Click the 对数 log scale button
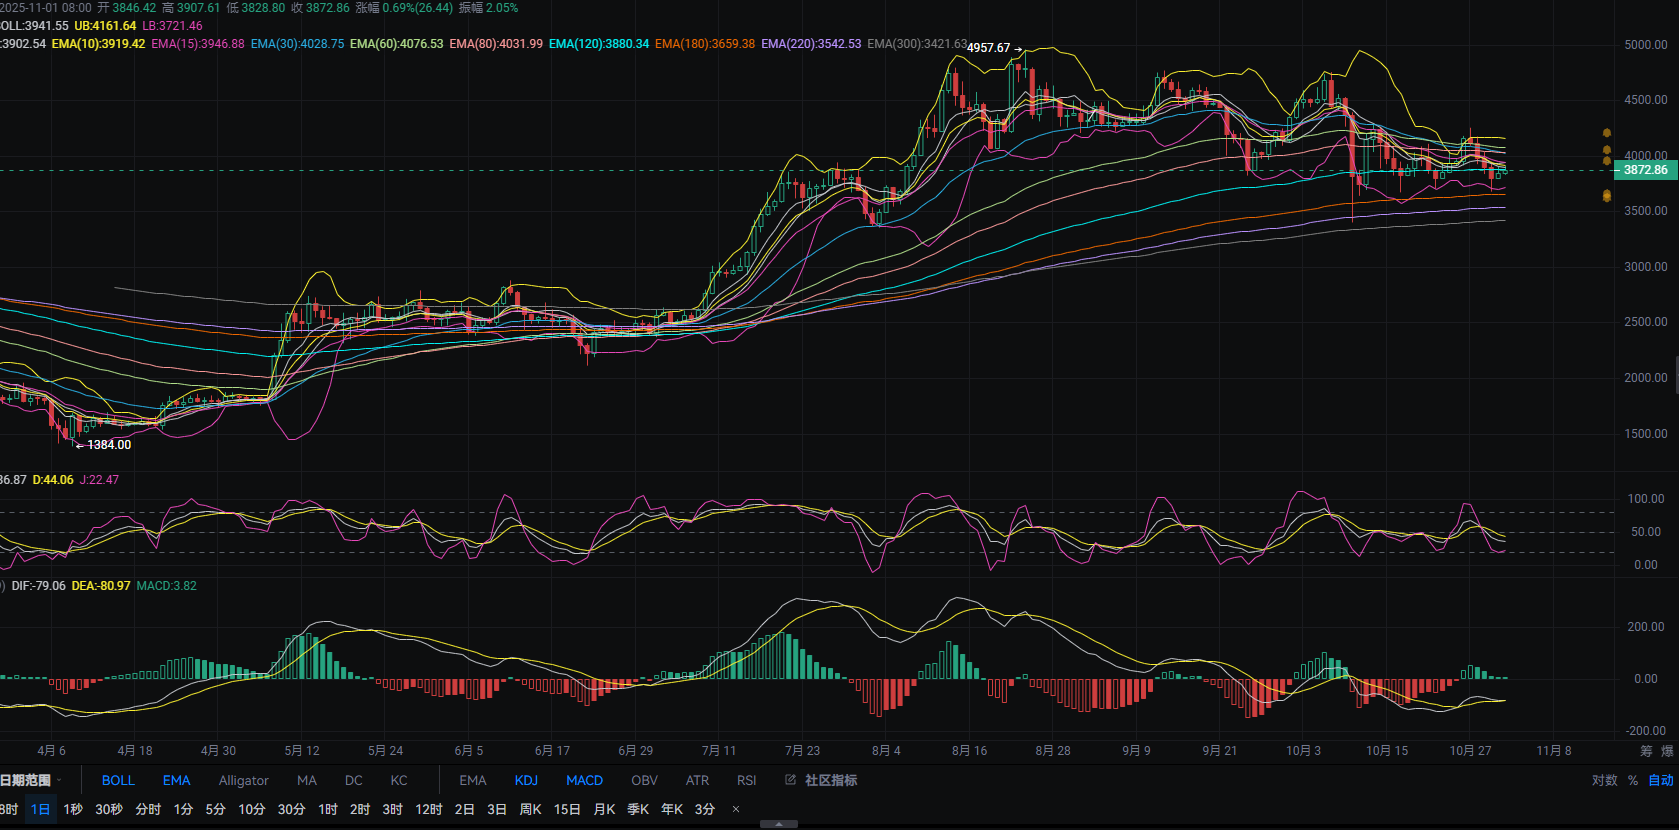Viewport: 1679px width, 830px height. point(1604,780)
